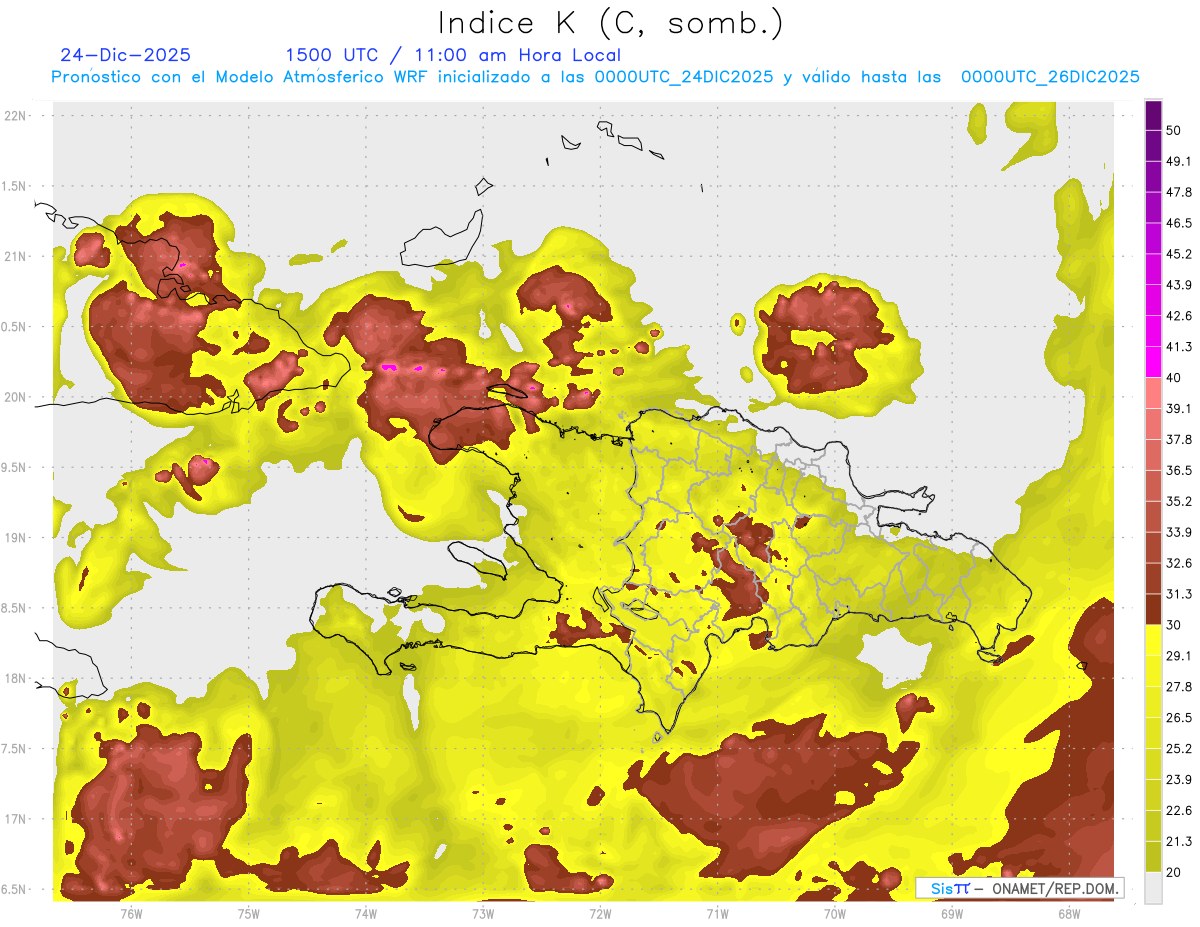
Task: Click latitude axis label '6.5N'
Action: pos(15,890)
